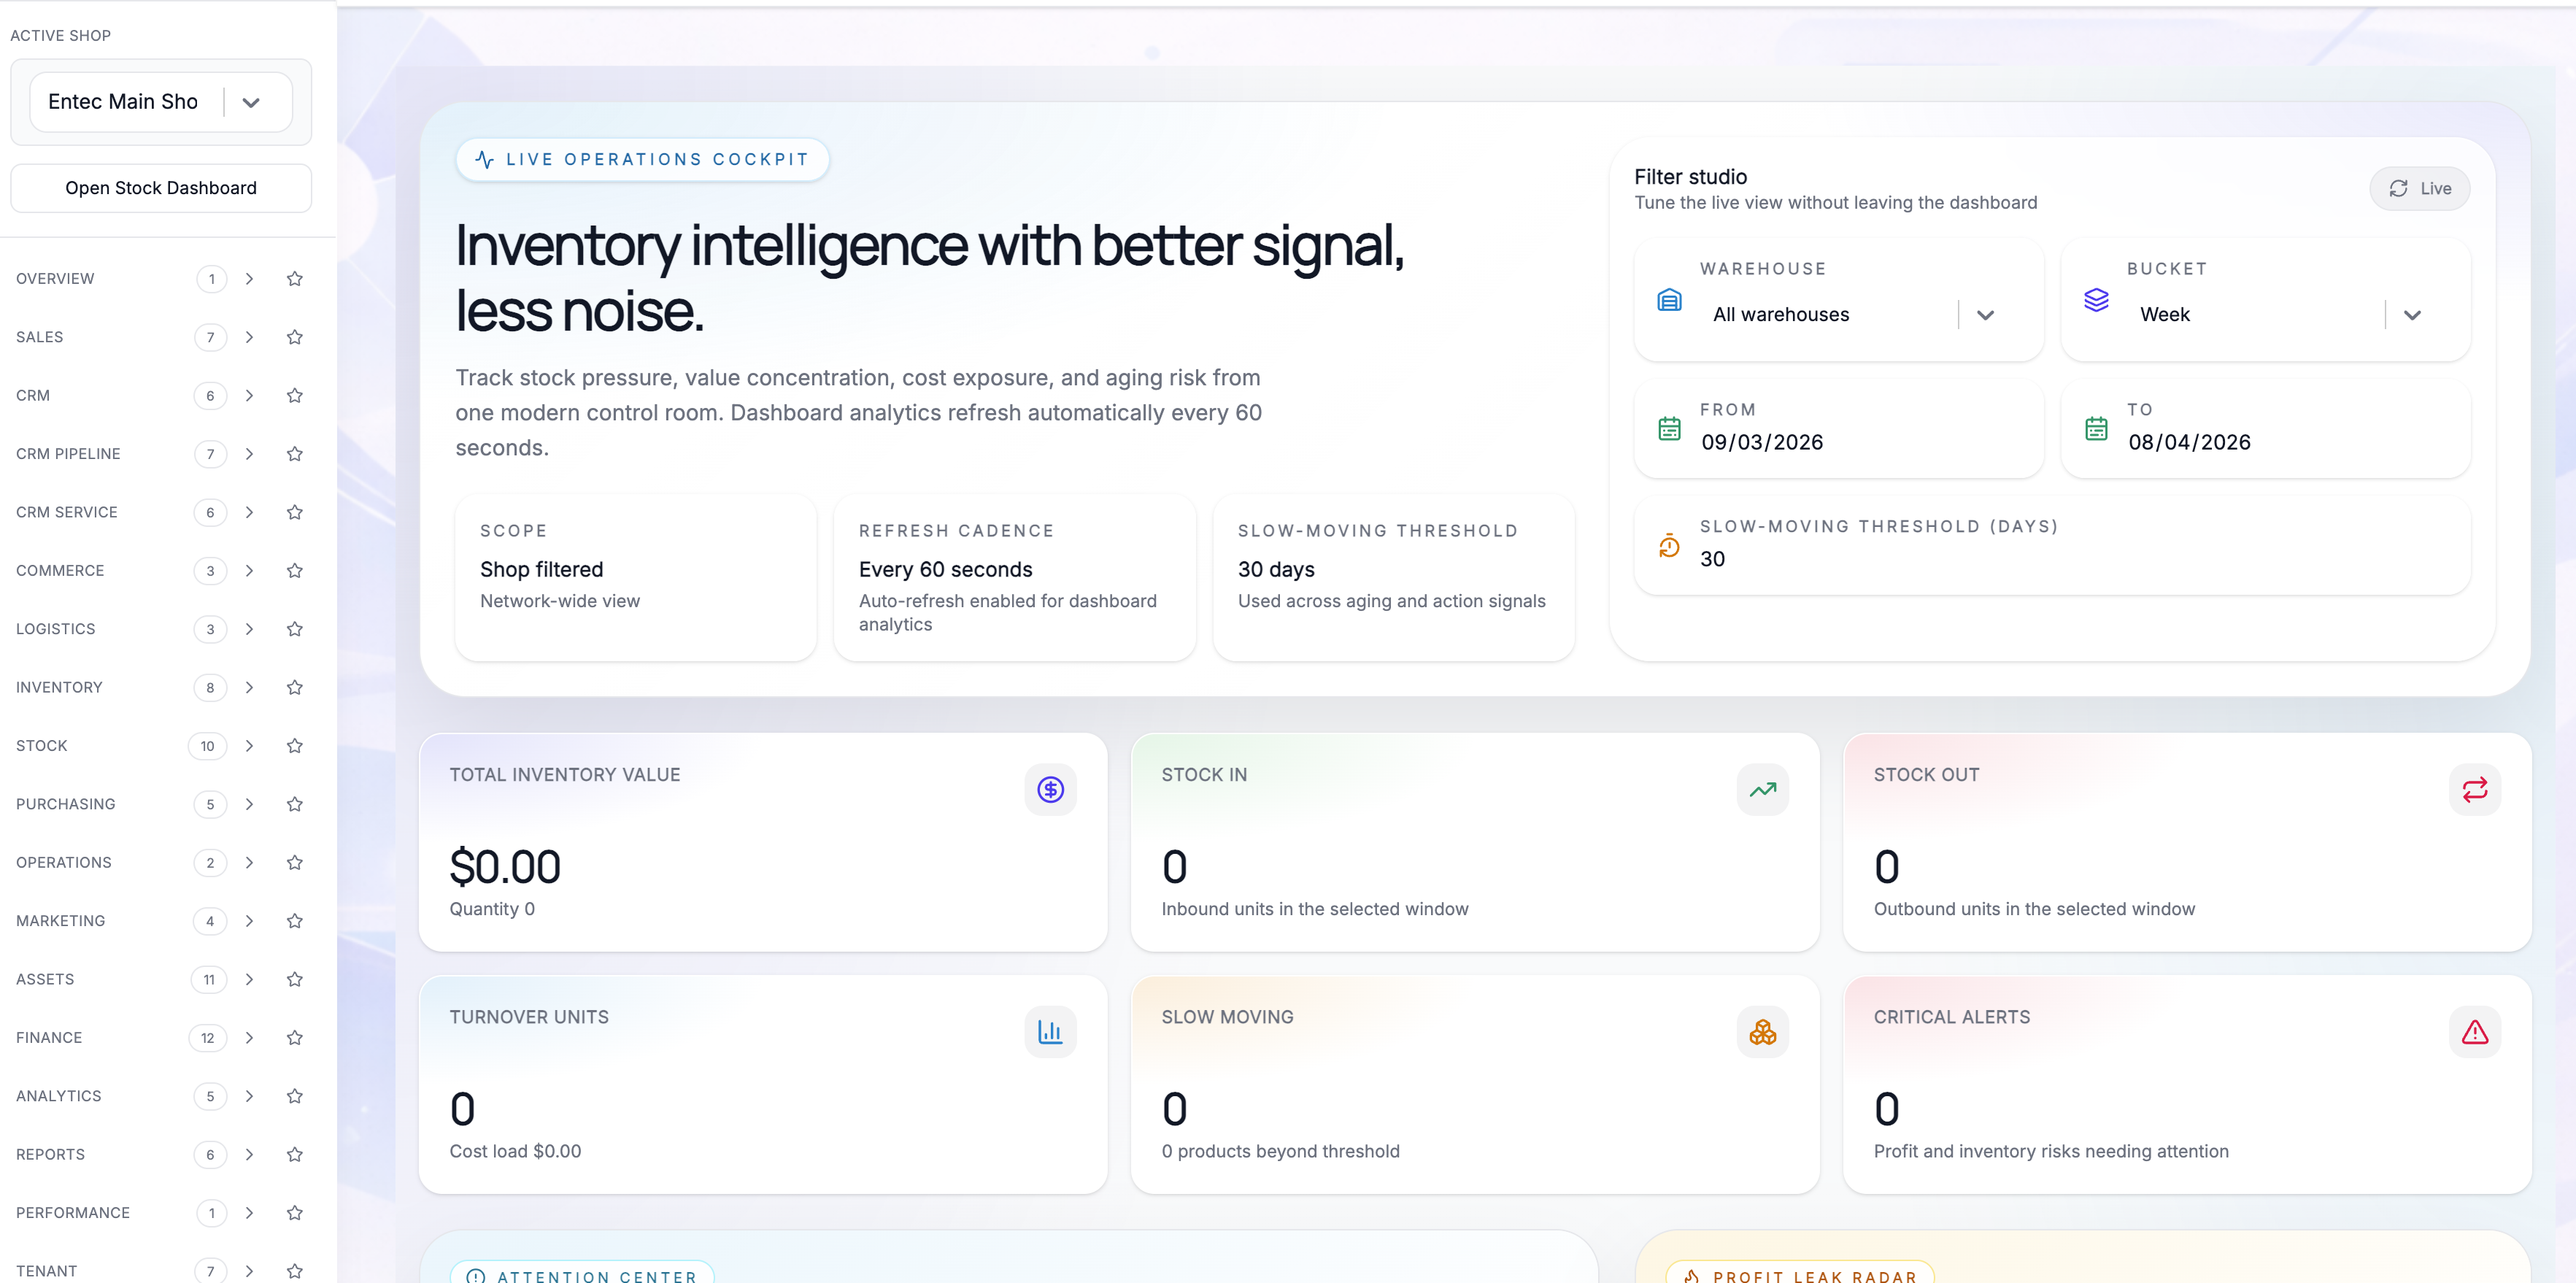Star the Inventory section as favorite

coord(295,687)
